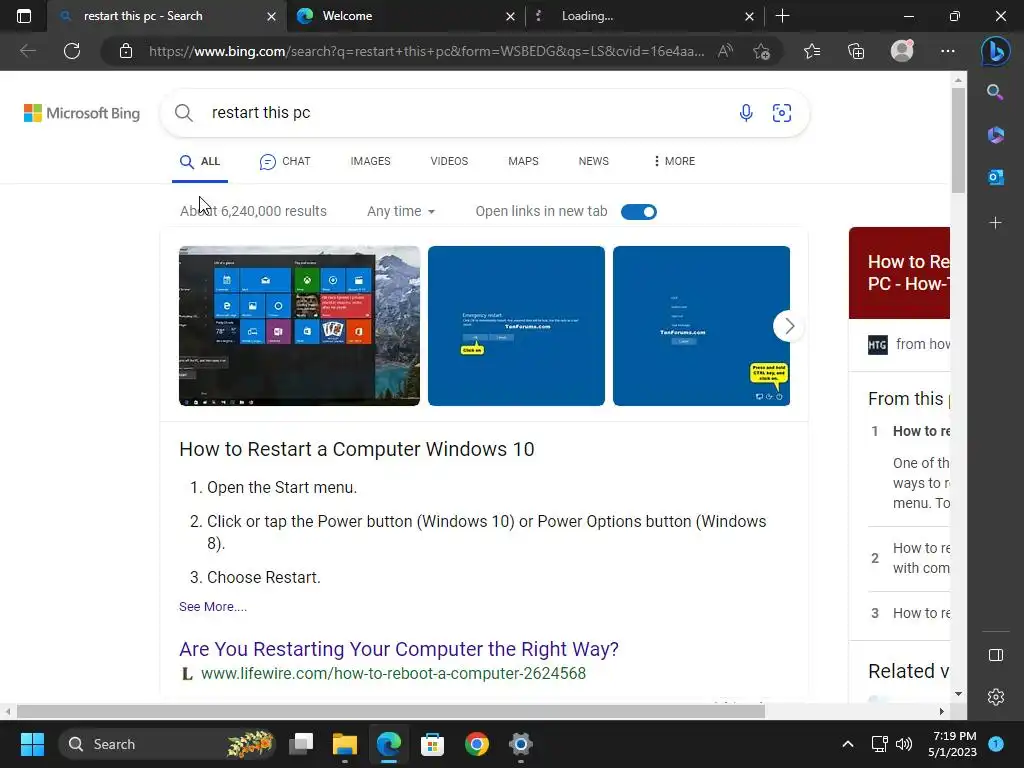Viewport: 1024px width, 768px height.
Task: Open the Windows Start menu
Action: [x=32, y=744]
